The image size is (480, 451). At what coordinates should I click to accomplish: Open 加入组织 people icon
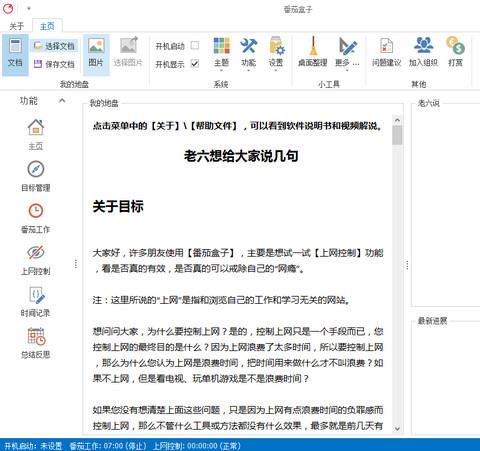click(x=423, y=52)
